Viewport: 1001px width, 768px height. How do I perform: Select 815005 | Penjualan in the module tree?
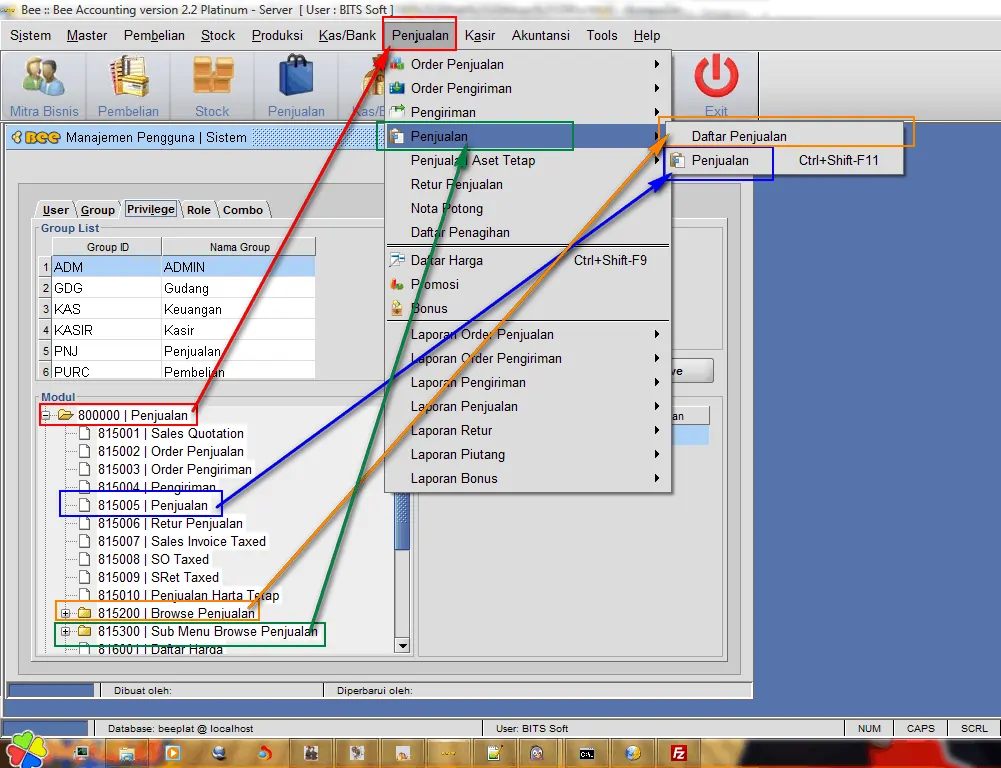(x=153, y=506)
